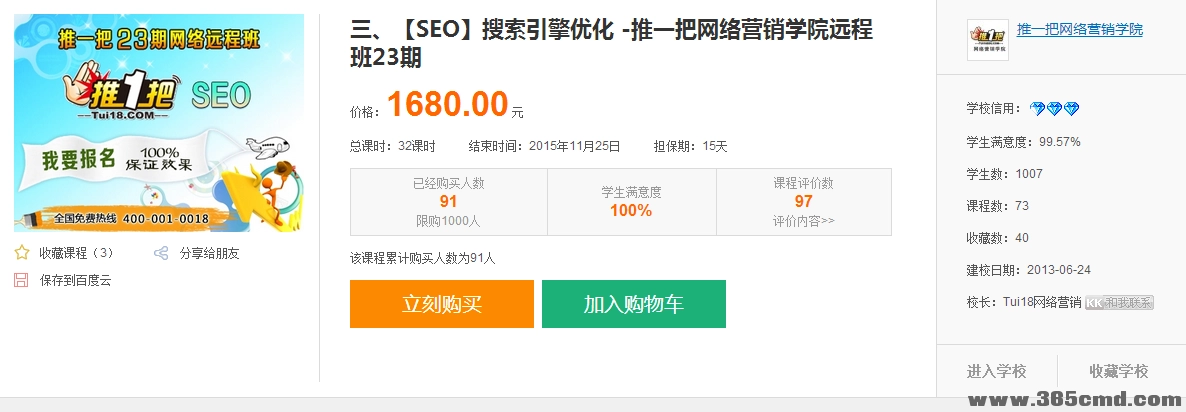This screenshot has height=412, width=1186.
Task: Click the star icon beside 收藏课程
Action: 21,253
